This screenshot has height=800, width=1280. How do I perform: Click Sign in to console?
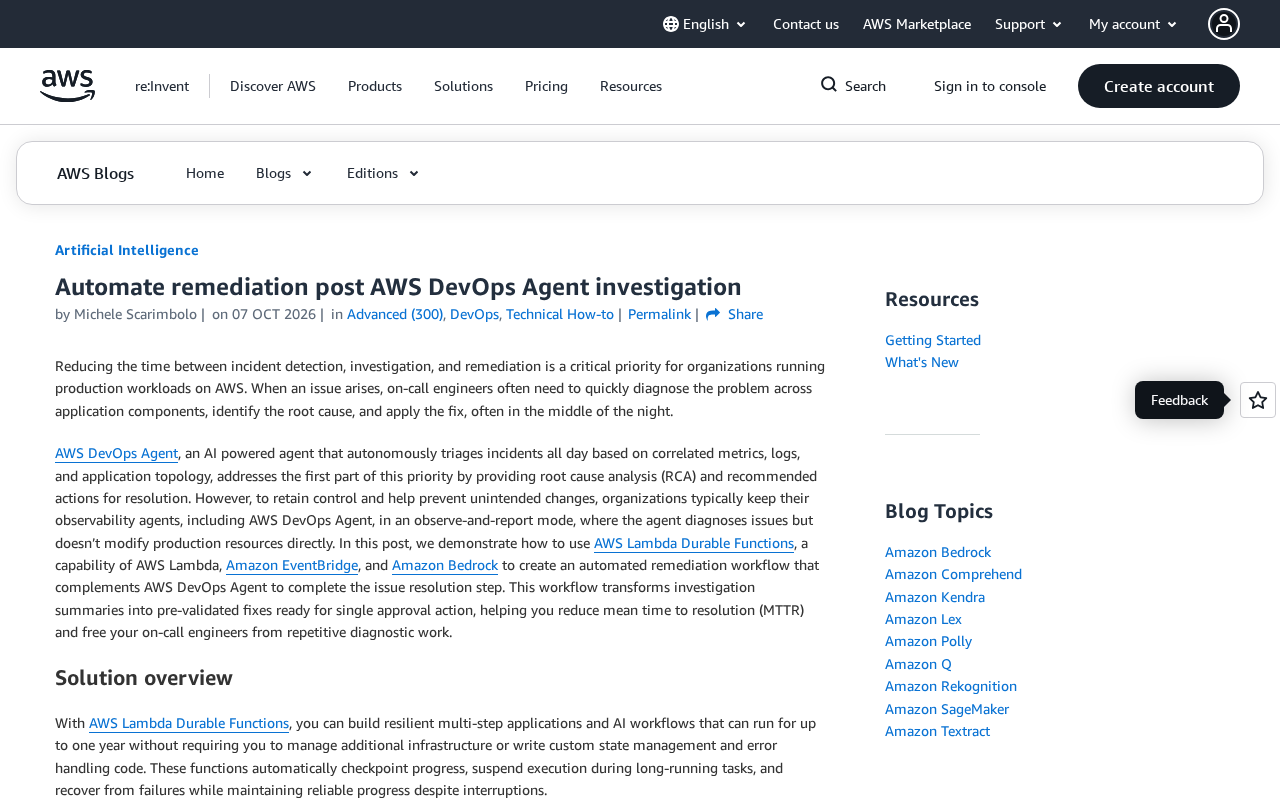(990, 86)
